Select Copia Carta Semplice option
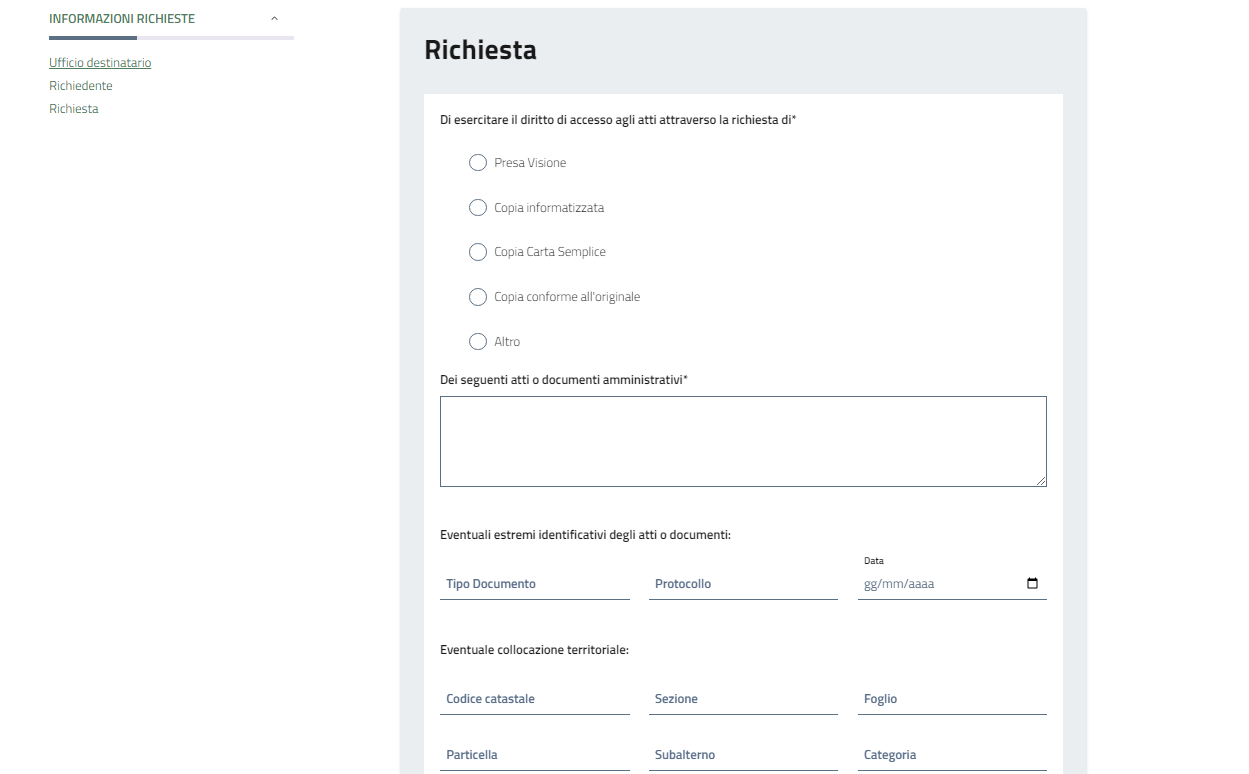The width and height of the screenshot is (1249, 774). [478, 252]
